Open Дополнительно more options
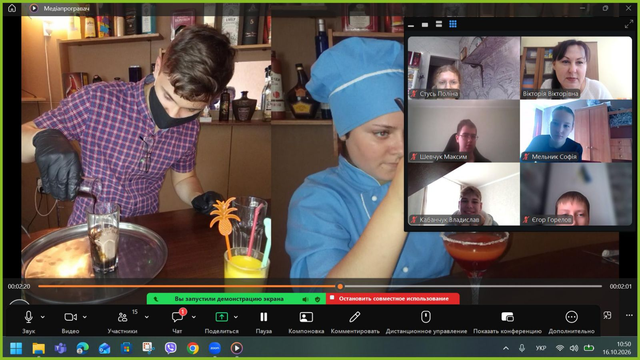 pyautogui.click(x=571, y=317)
